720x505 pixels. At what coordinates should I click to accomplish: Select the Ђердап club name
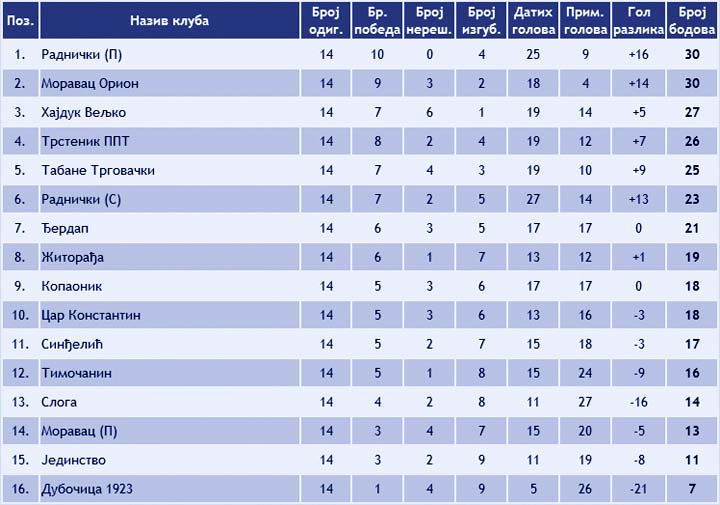coord(65,229)
